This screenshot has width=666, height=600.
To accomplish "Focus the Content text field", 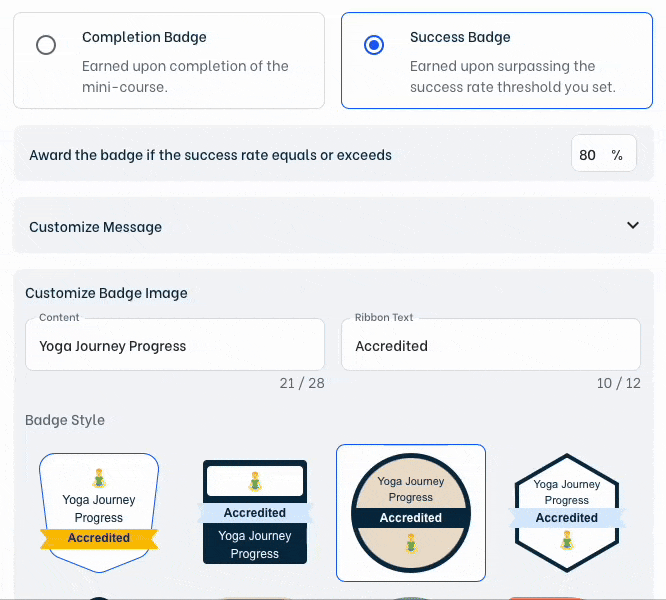I will pyautogui.click(x=175, y=346).
